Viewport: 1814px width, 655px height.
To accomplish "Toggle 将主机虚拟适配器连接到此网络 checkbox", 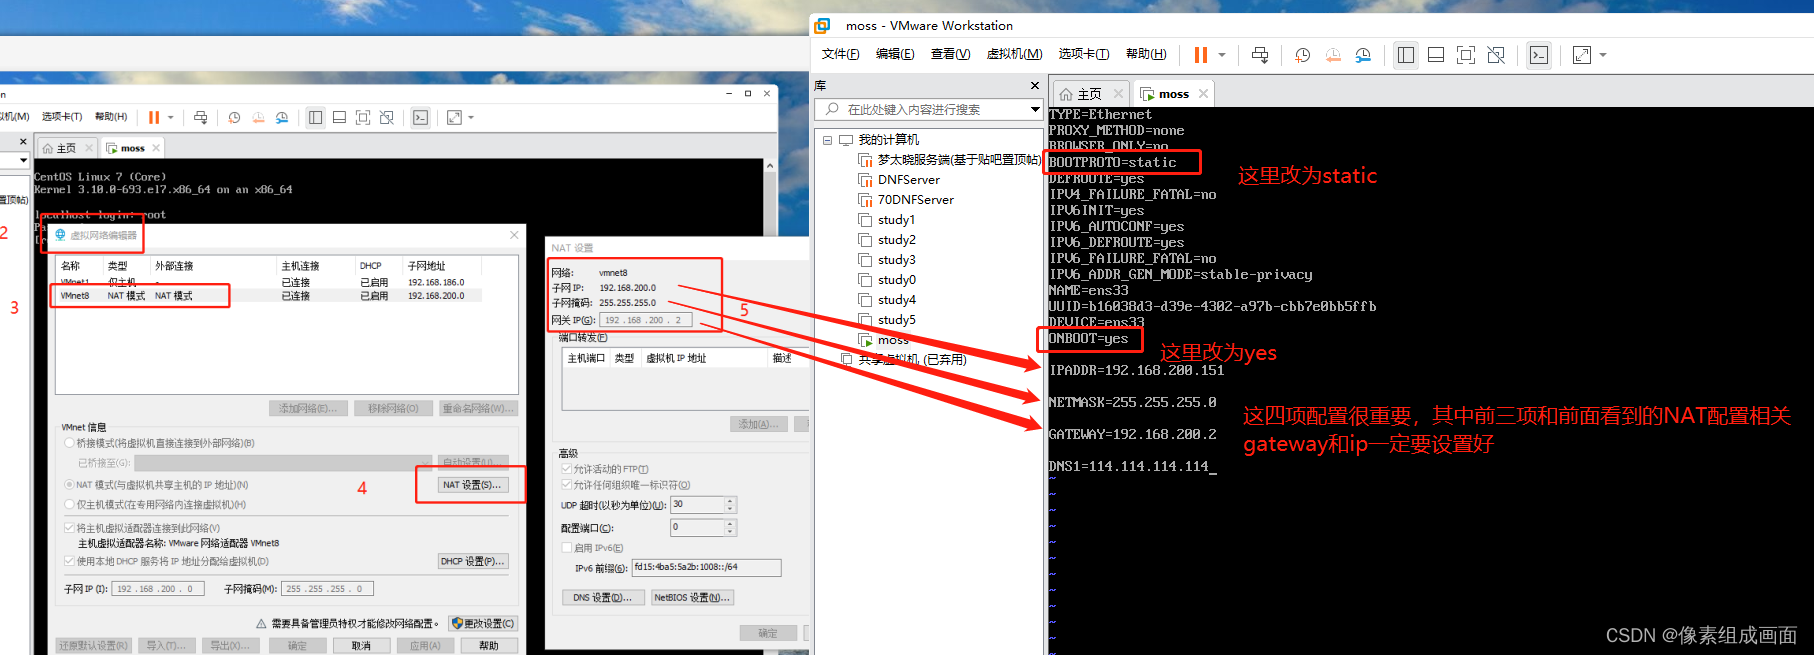I will 69,528.
